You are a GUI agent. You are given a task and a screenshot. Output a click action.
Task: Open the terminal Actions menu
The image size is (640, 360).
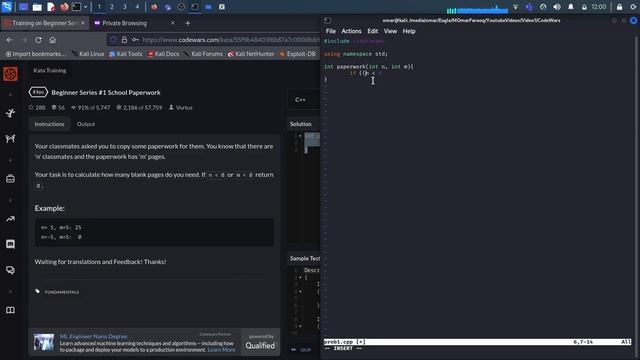[351, 31]
